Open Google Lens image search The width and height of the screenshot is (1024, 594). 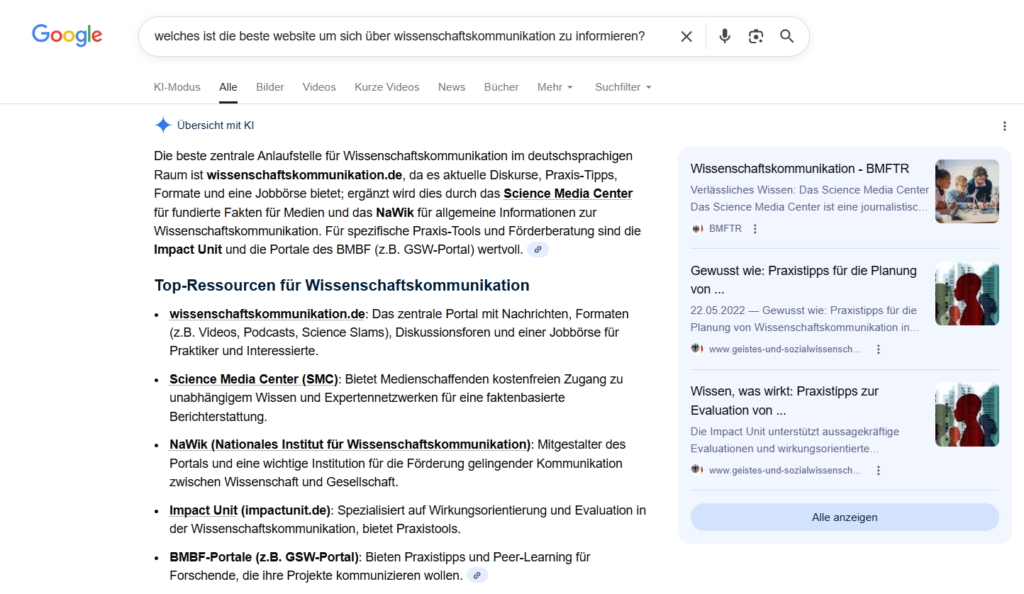756,36
